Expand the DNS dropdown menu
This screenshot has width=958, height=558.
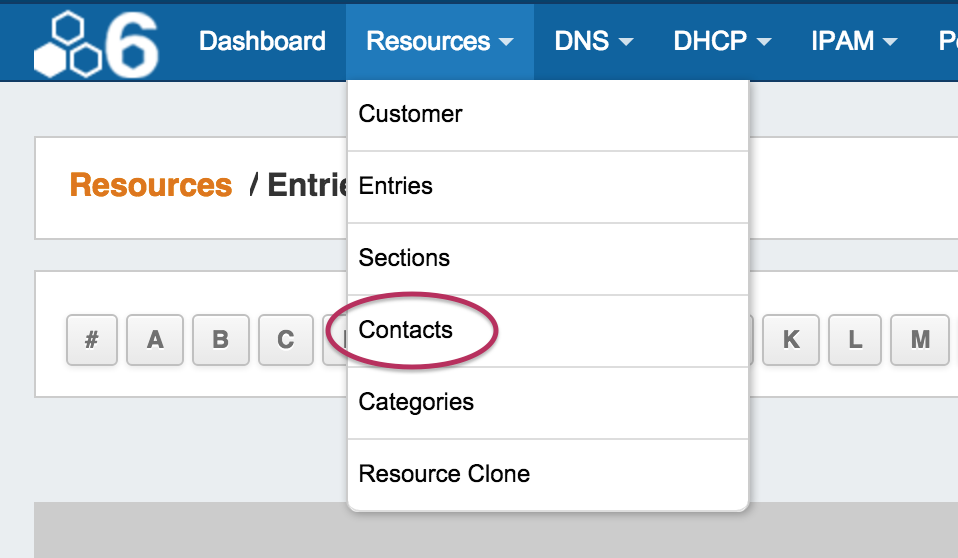[x=594, y=41]
